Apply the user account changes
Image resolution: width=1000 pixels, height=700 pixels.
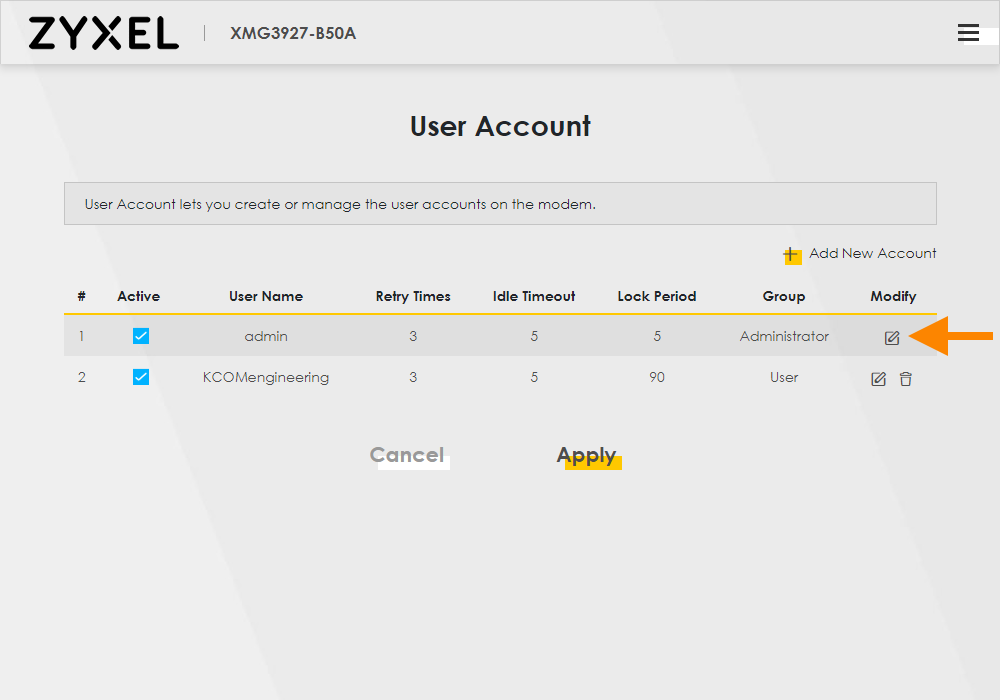coord(588,455)
